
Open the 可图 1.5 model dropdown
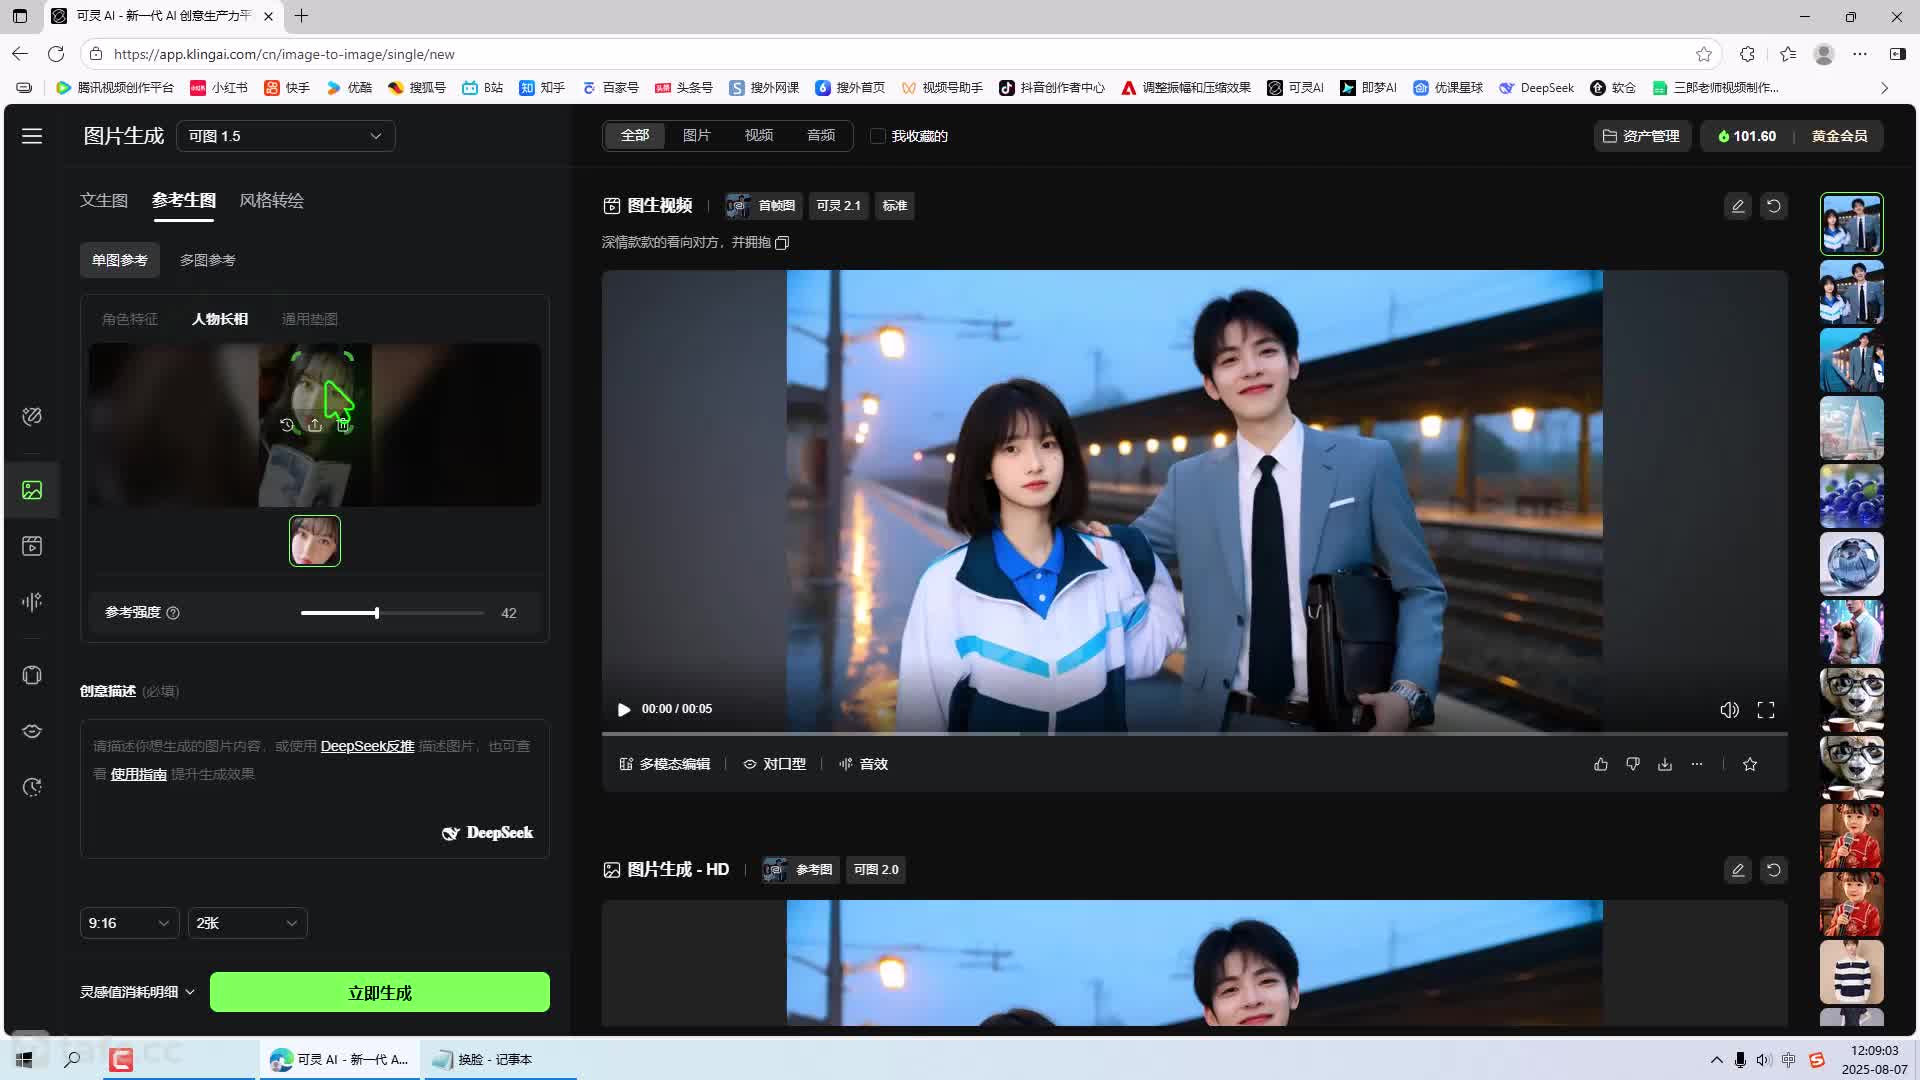286,136
